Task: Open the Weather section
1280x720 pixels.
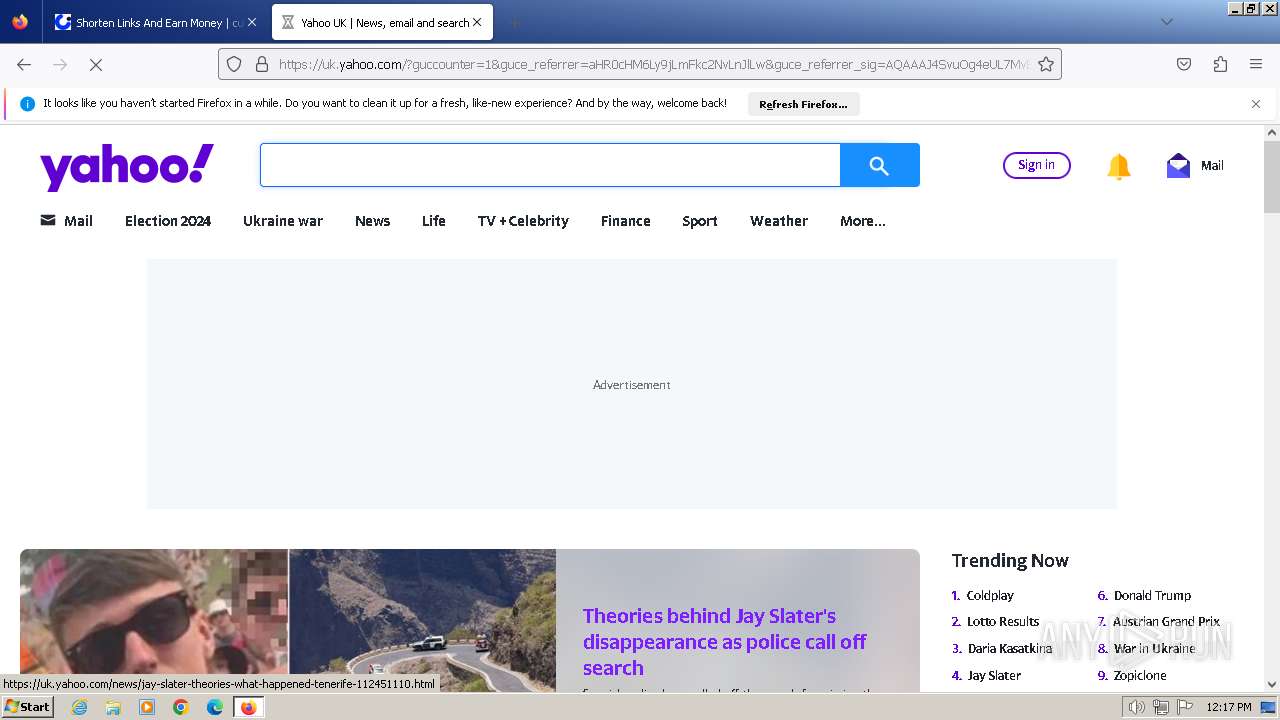Action: tap(779, 221)
